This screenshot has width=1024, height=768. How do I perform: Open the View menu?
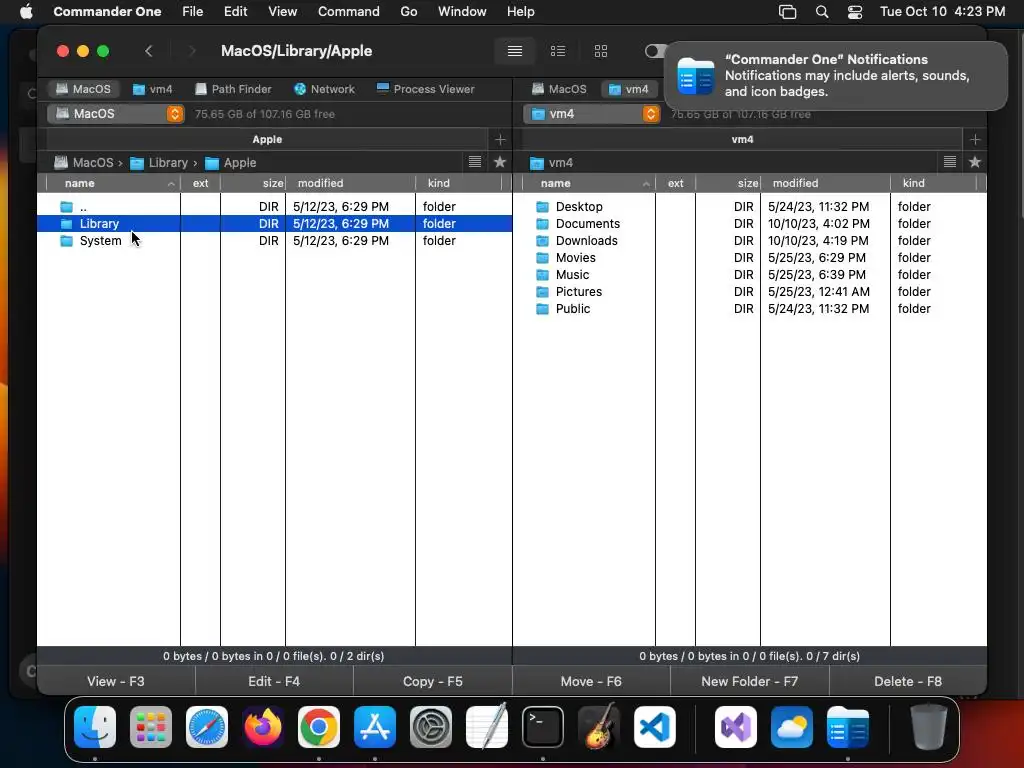pyautogui.click(x=282, y=11)
